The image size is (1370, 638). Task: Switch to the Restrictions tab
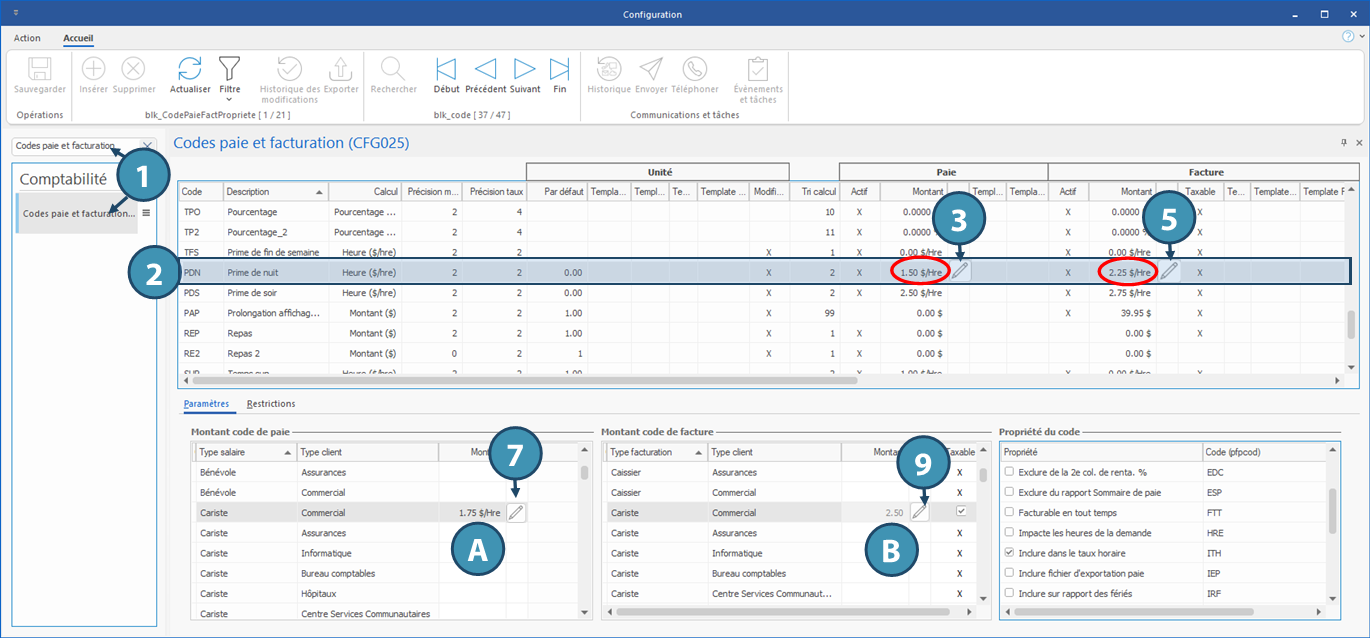pos(270,404)
